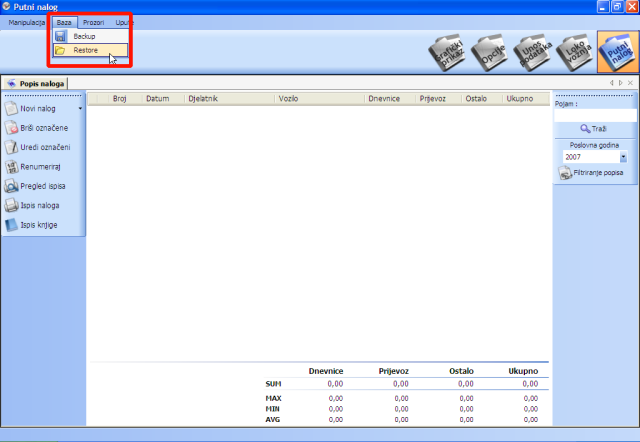This screenshot has height=442, width=640.
Task: Sort by the Ostalo column header
Action: tap(482, 99)
